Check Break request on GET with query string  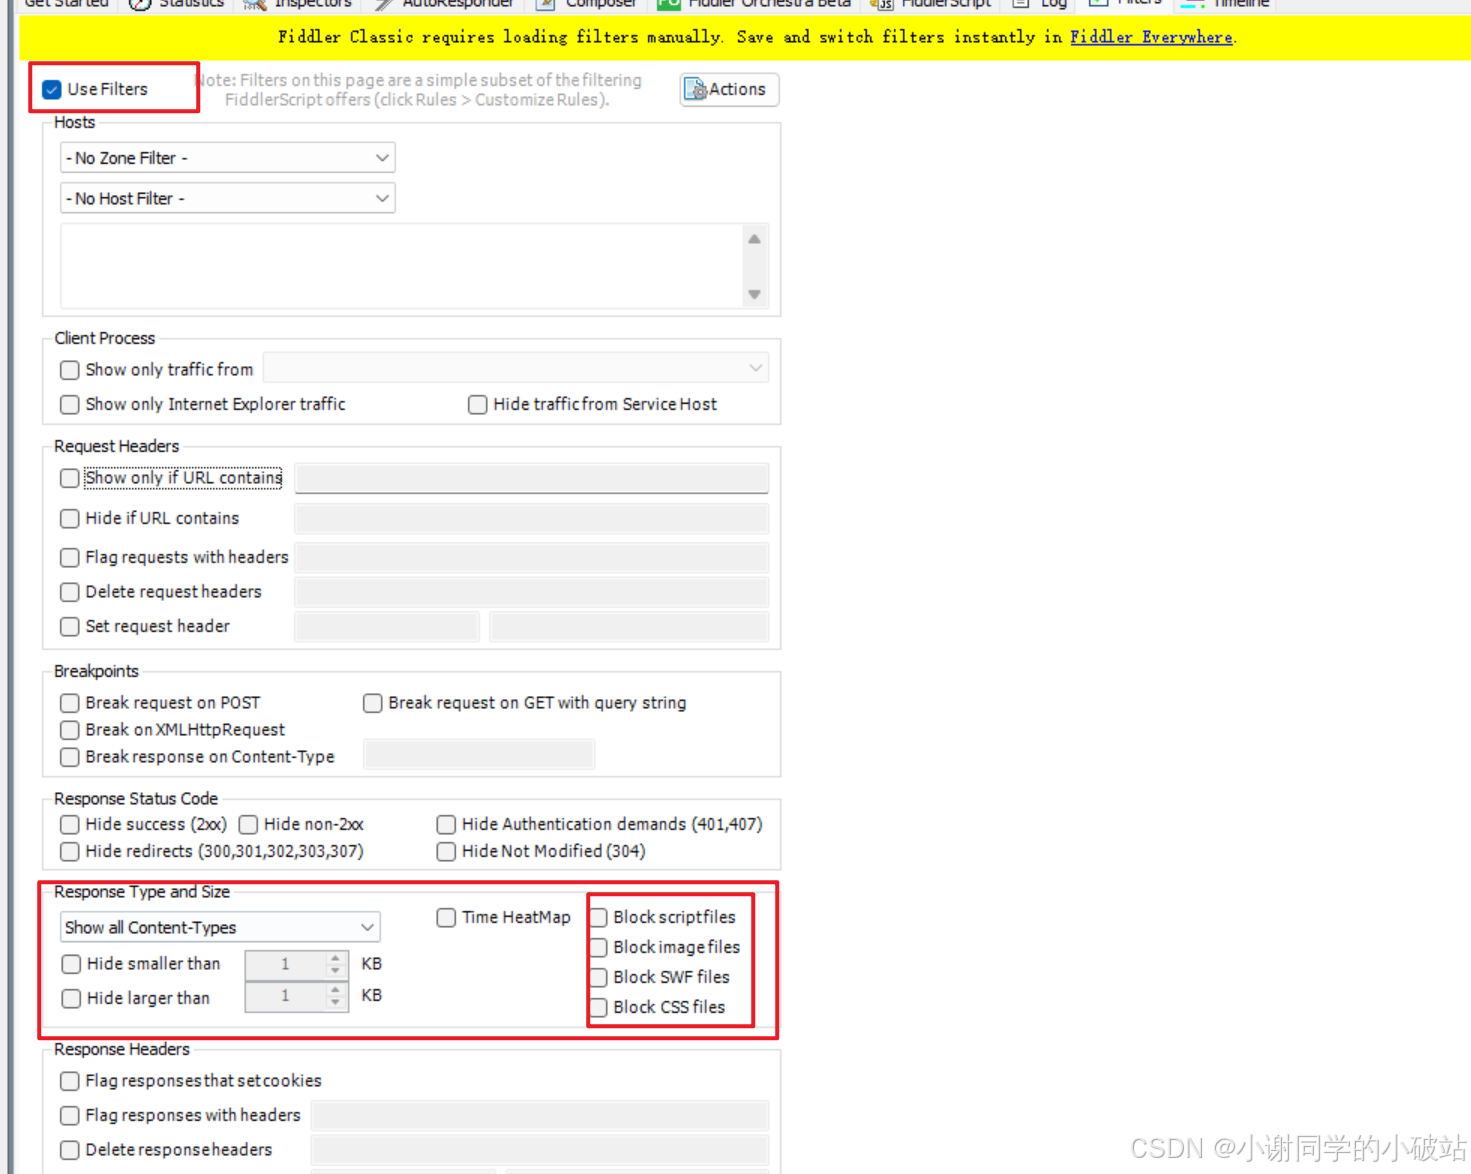(x=372, y=703)
